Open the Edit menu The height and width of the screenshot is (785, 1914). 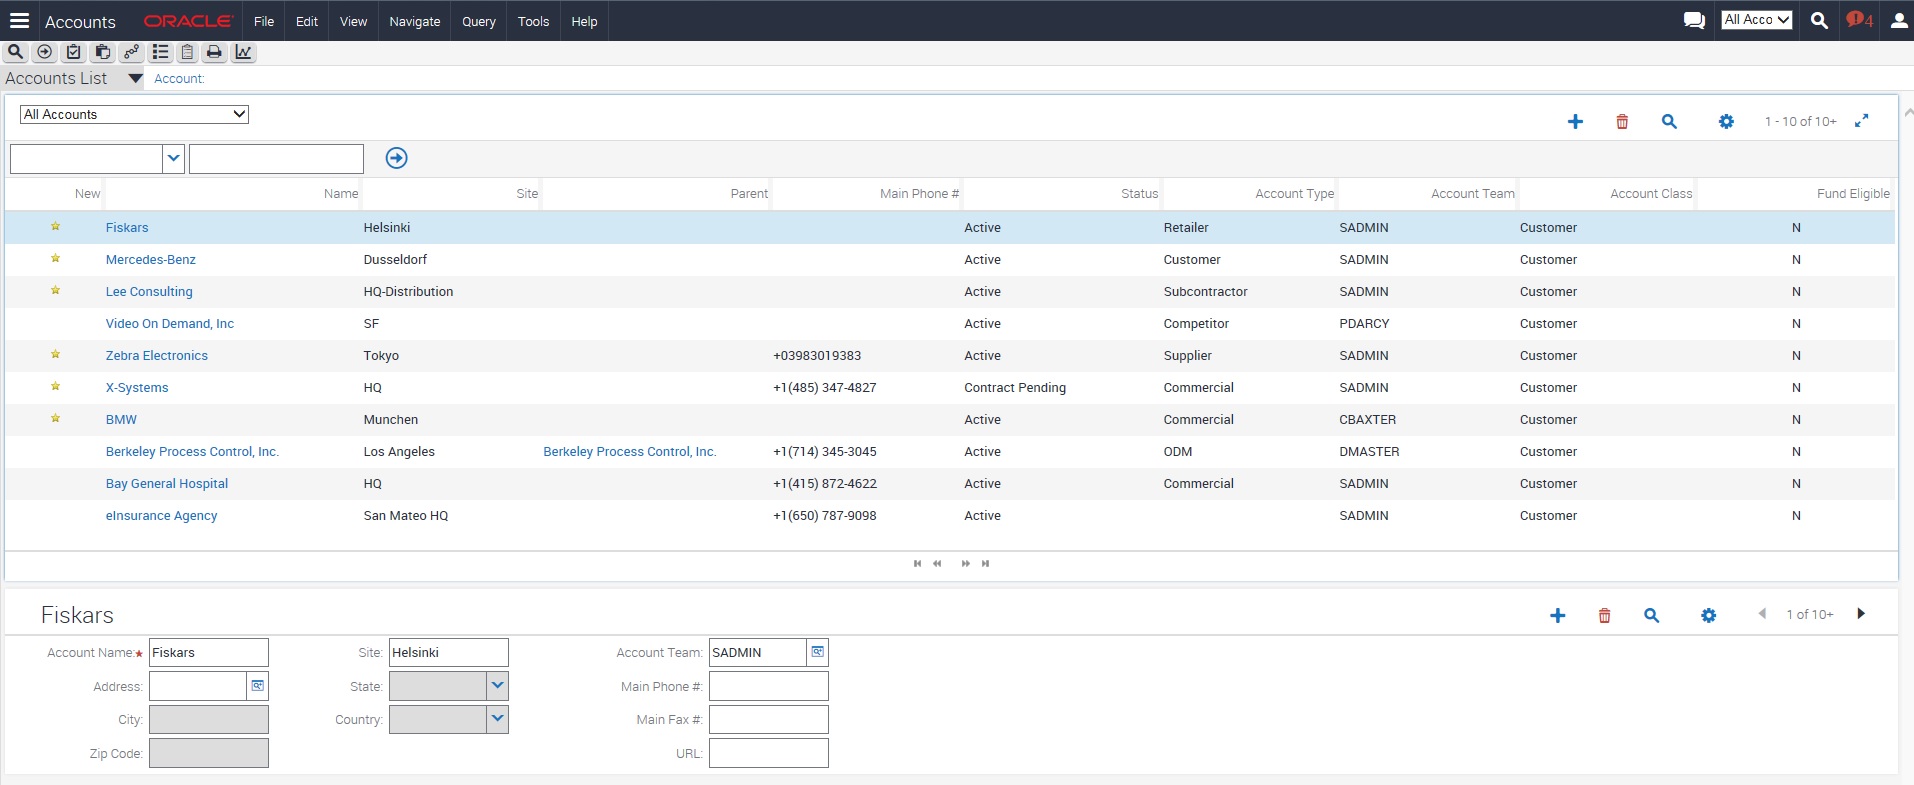tap(307, 21)
